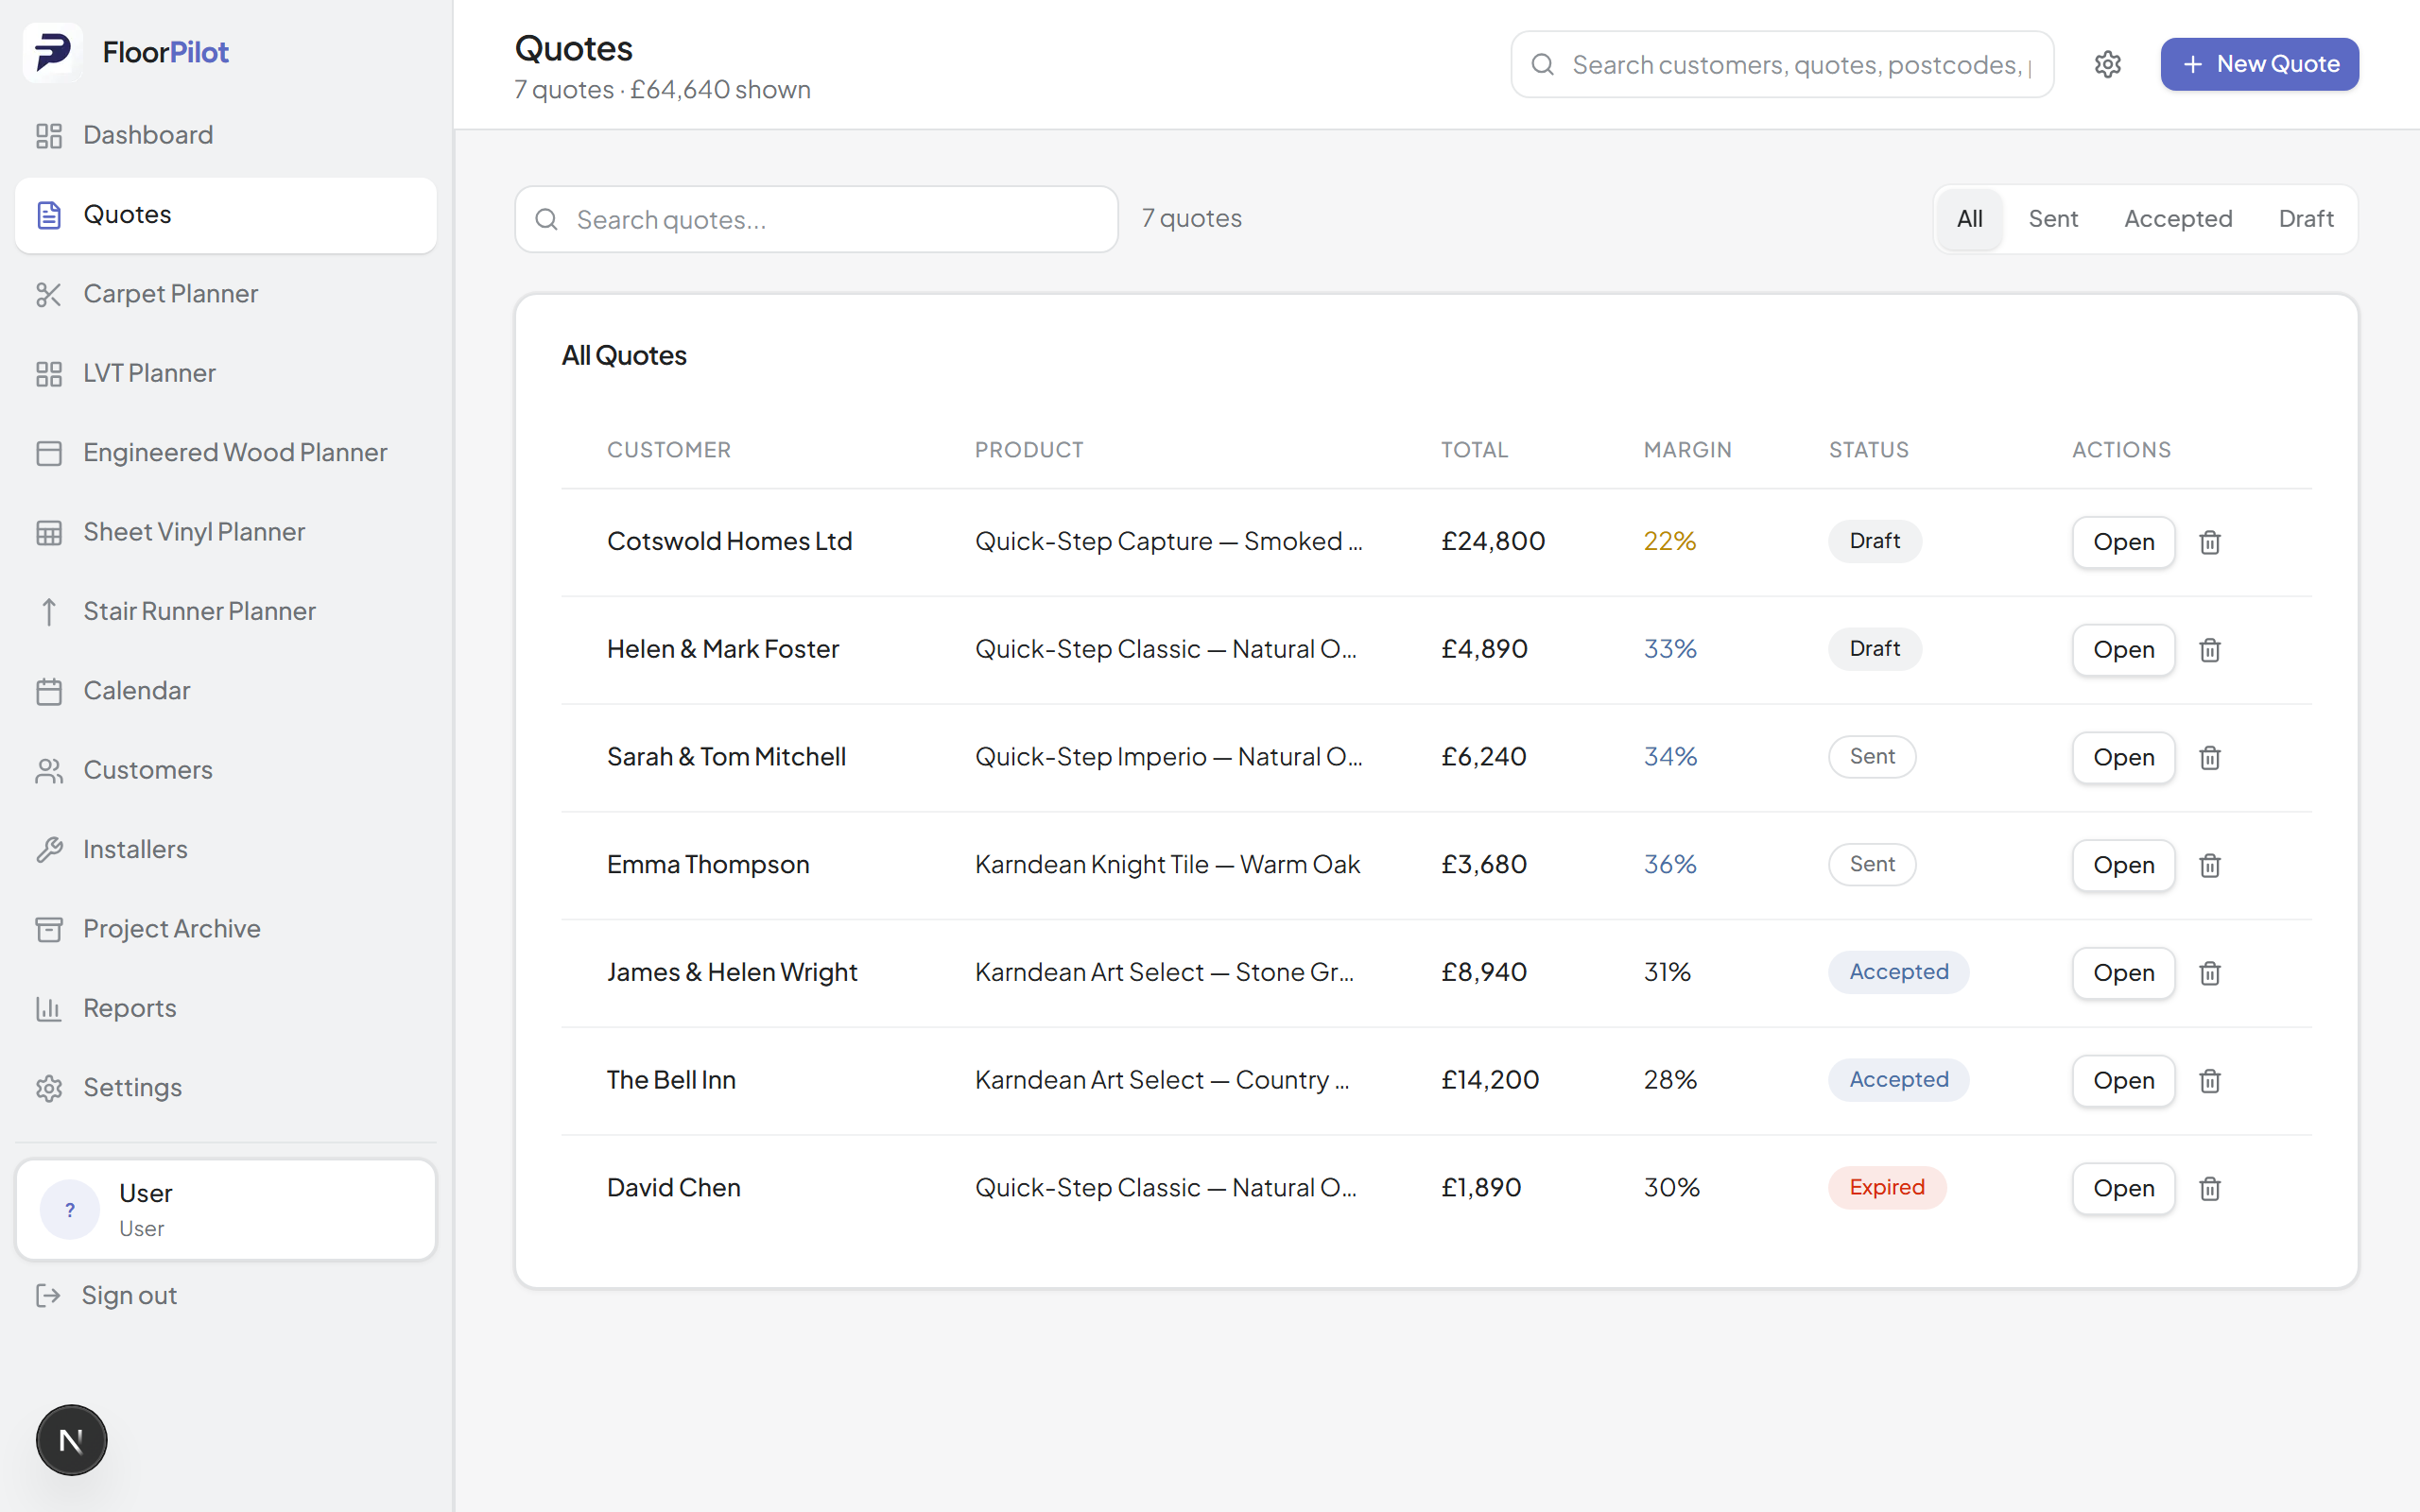Click the LVT Planner grid icon
The height and width of the screenshot is (1512, 2420).
[x=49, y=373]
